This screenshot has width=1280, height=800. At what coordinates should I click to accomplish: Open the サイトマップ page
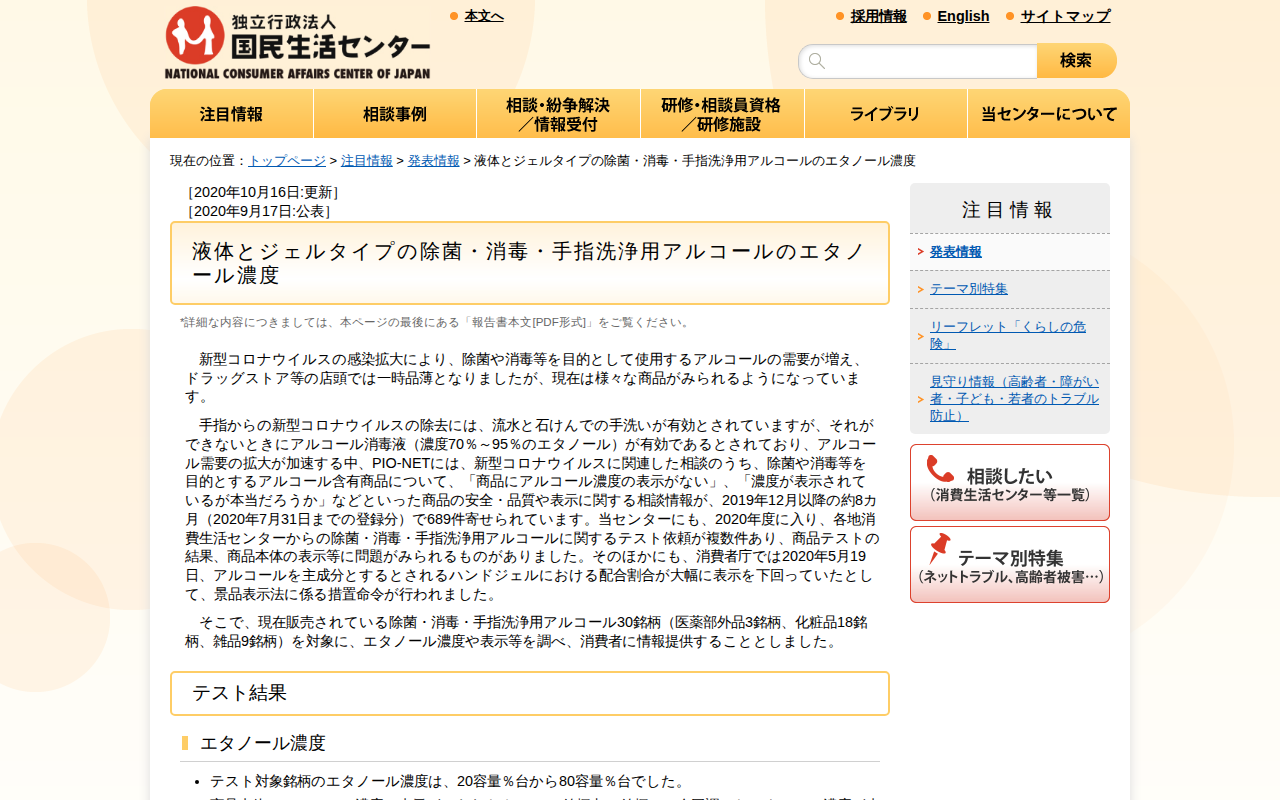click(1064, 16)
